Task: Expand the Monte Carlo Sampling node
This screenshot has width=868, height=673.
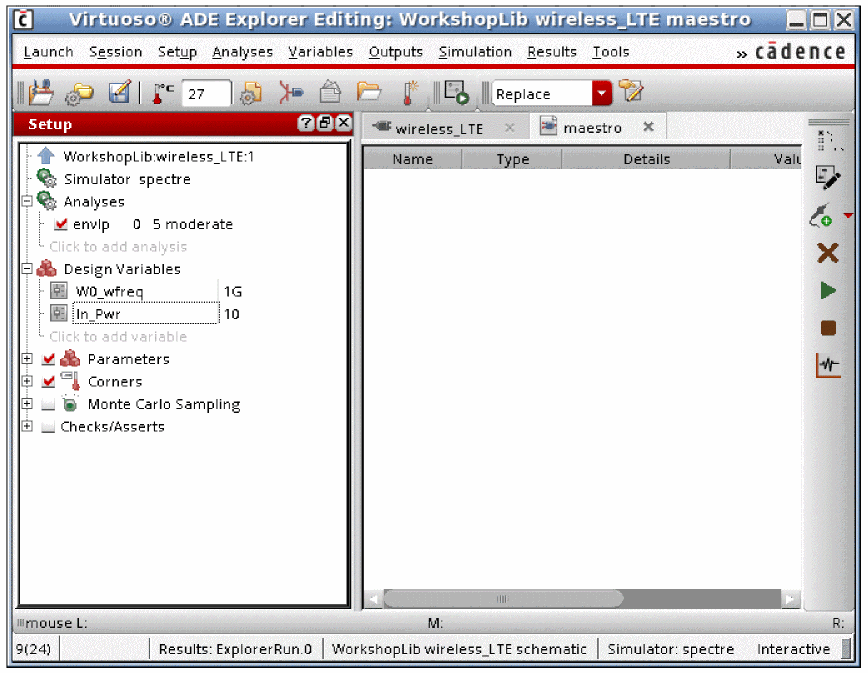Action: pyautogui.click(x=27, y=403)
